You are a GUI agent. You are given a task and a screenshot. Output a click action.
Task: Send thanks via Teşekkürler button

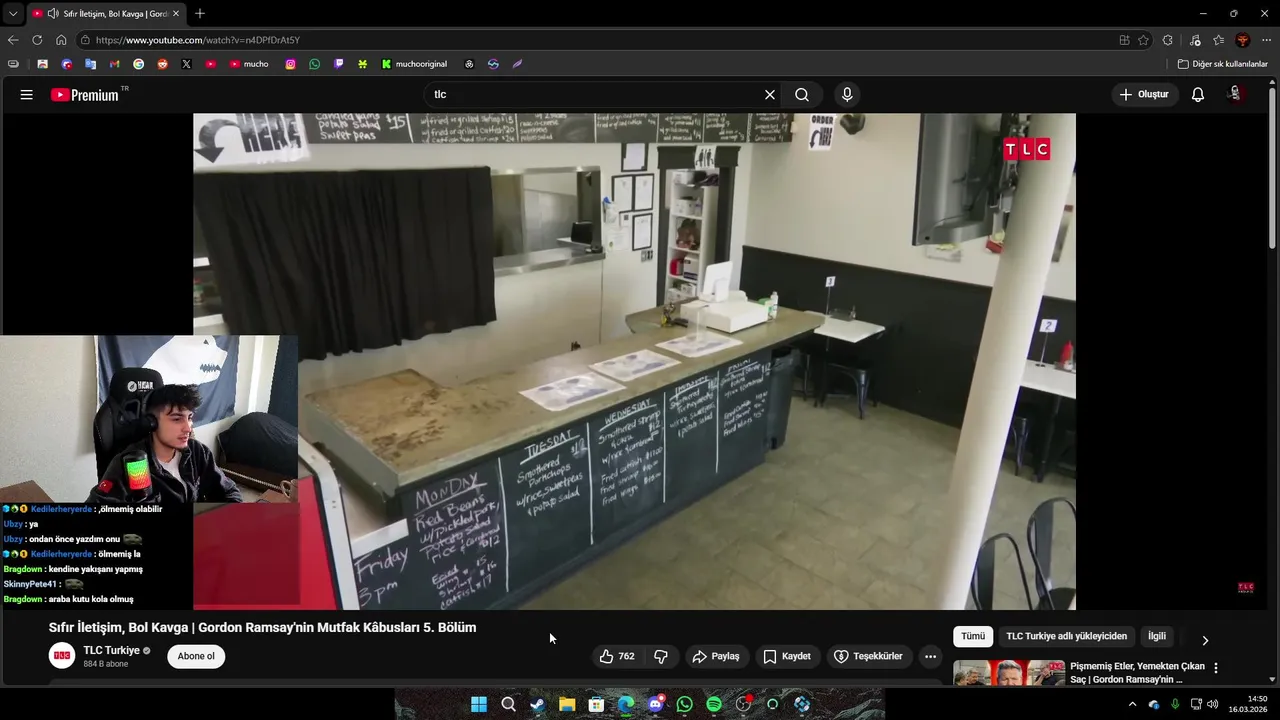(x=868, y=656)
